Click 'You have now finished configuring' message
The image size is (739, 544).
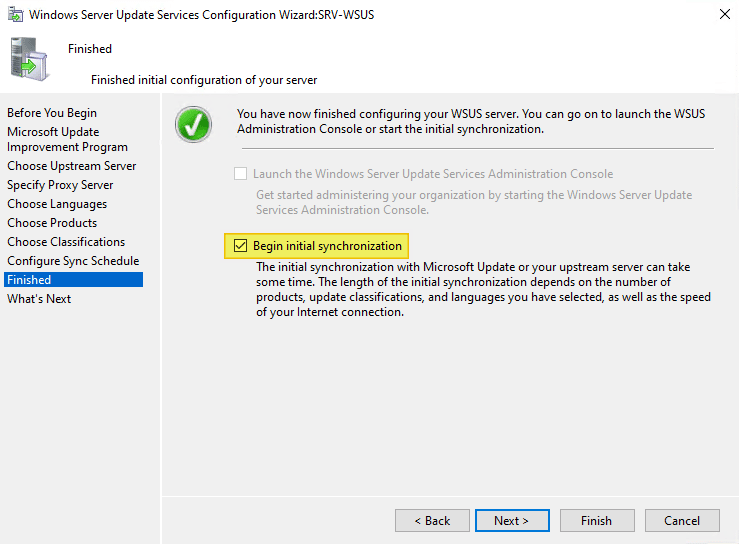(x=471, y=121)
